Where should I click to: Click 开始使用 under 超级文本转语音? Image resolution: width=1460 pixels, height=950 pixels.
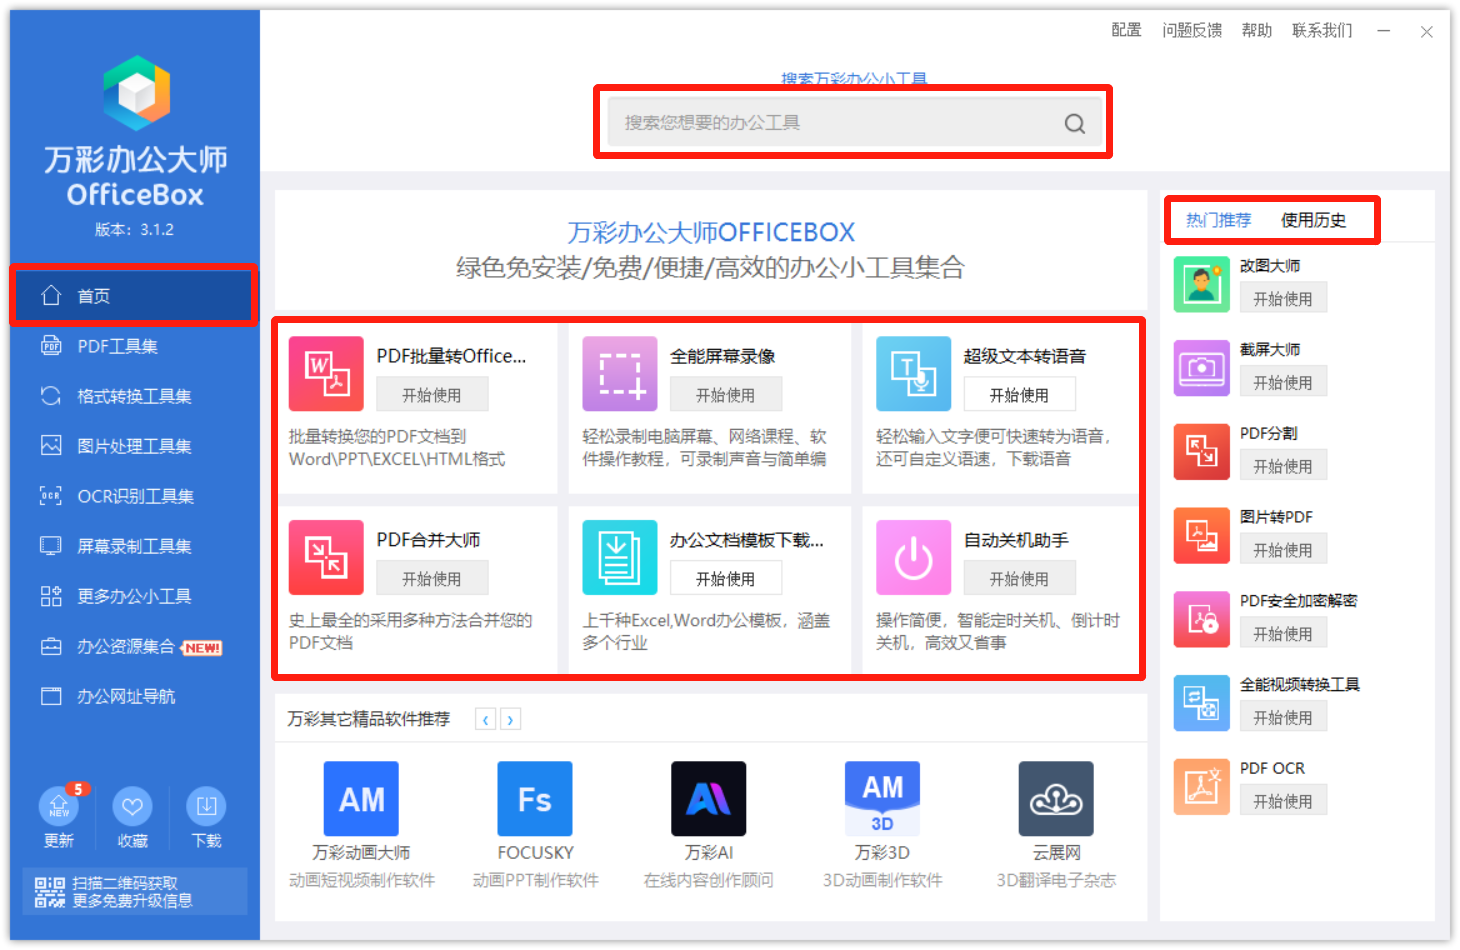click(1019, 395)
